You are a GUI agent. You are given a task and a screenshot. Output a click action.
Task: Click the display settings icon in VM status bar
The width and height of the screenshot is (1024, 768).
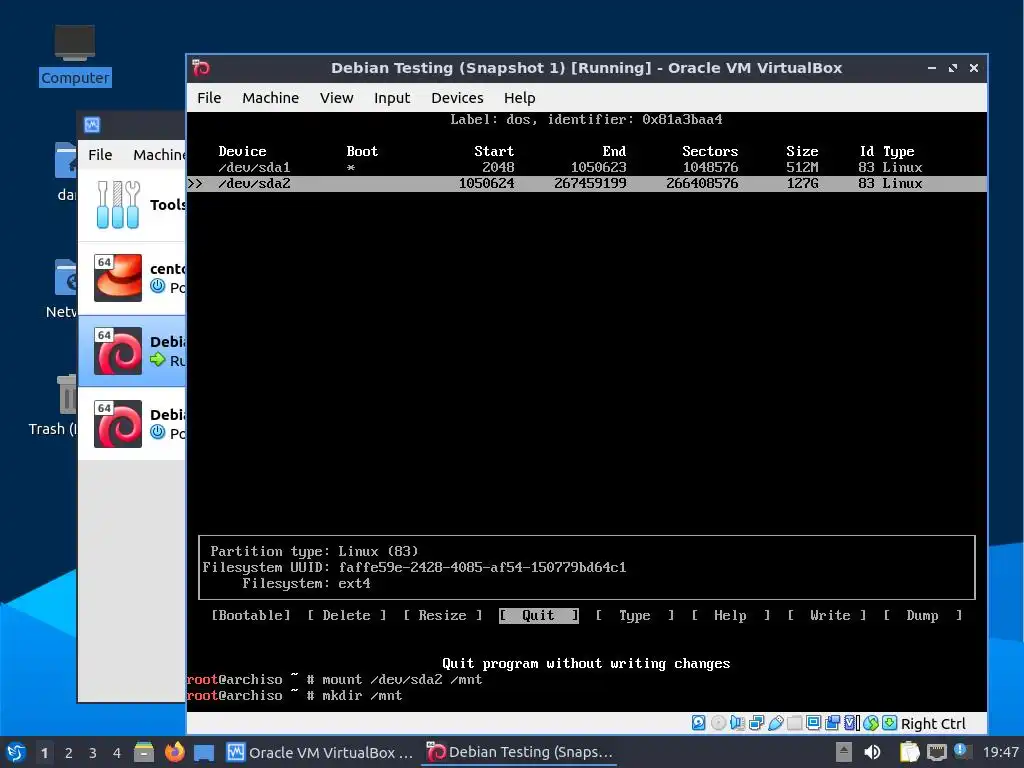pos(814,723)
